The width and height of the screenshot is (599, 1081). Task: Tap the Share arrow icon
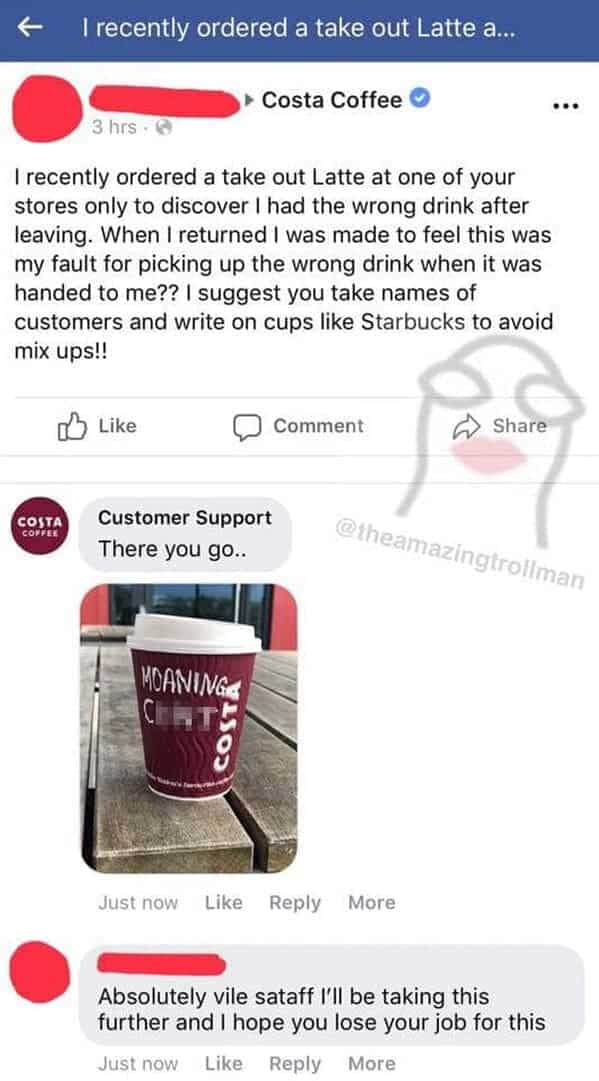click(466, 427)
